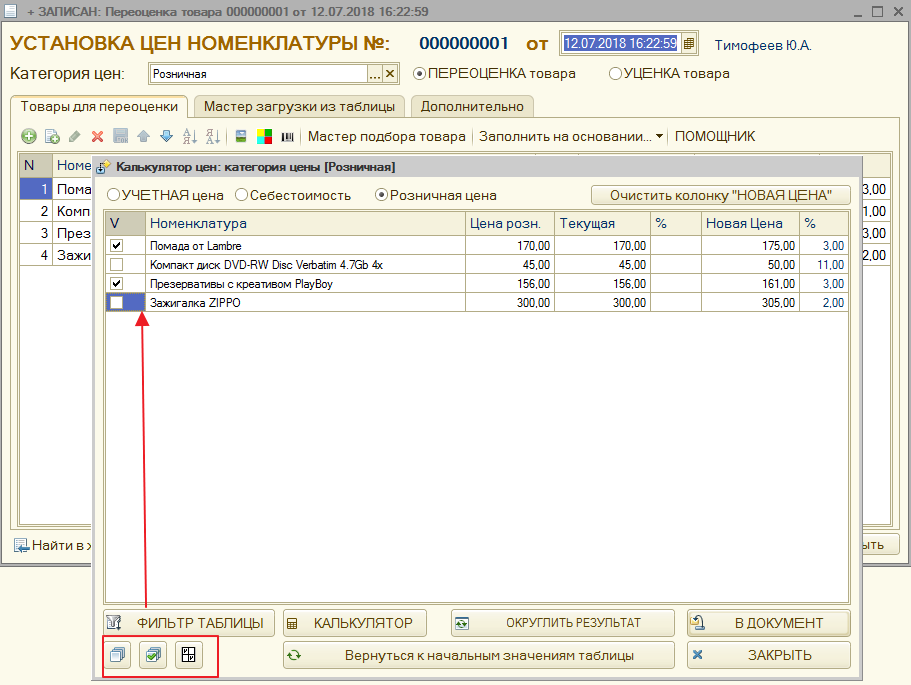Click the green Add row icon
This screenshot has width=911, height=685.
[28, 137]
